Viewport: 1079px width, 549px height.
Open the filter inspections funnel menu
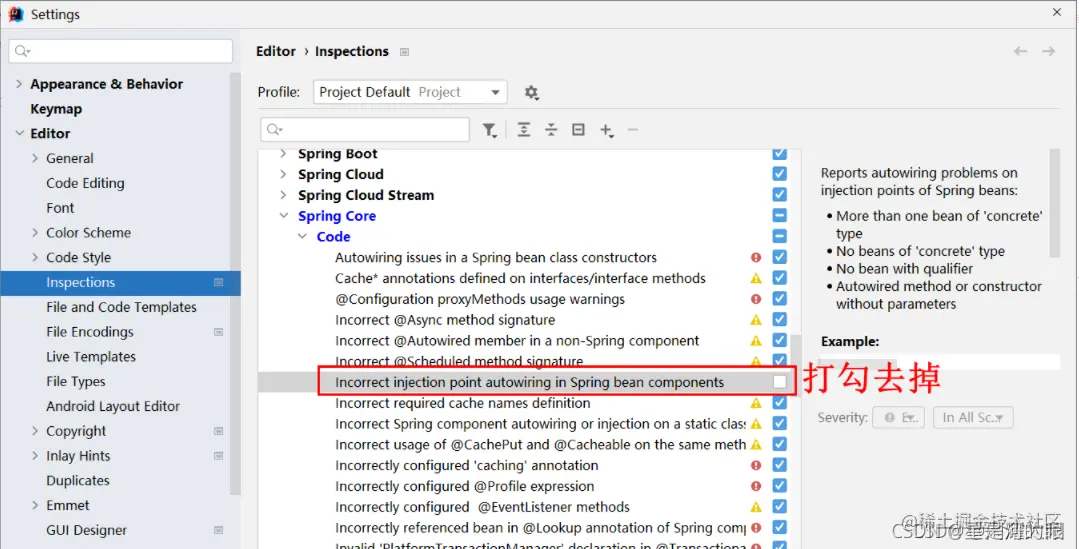[489, 130]
